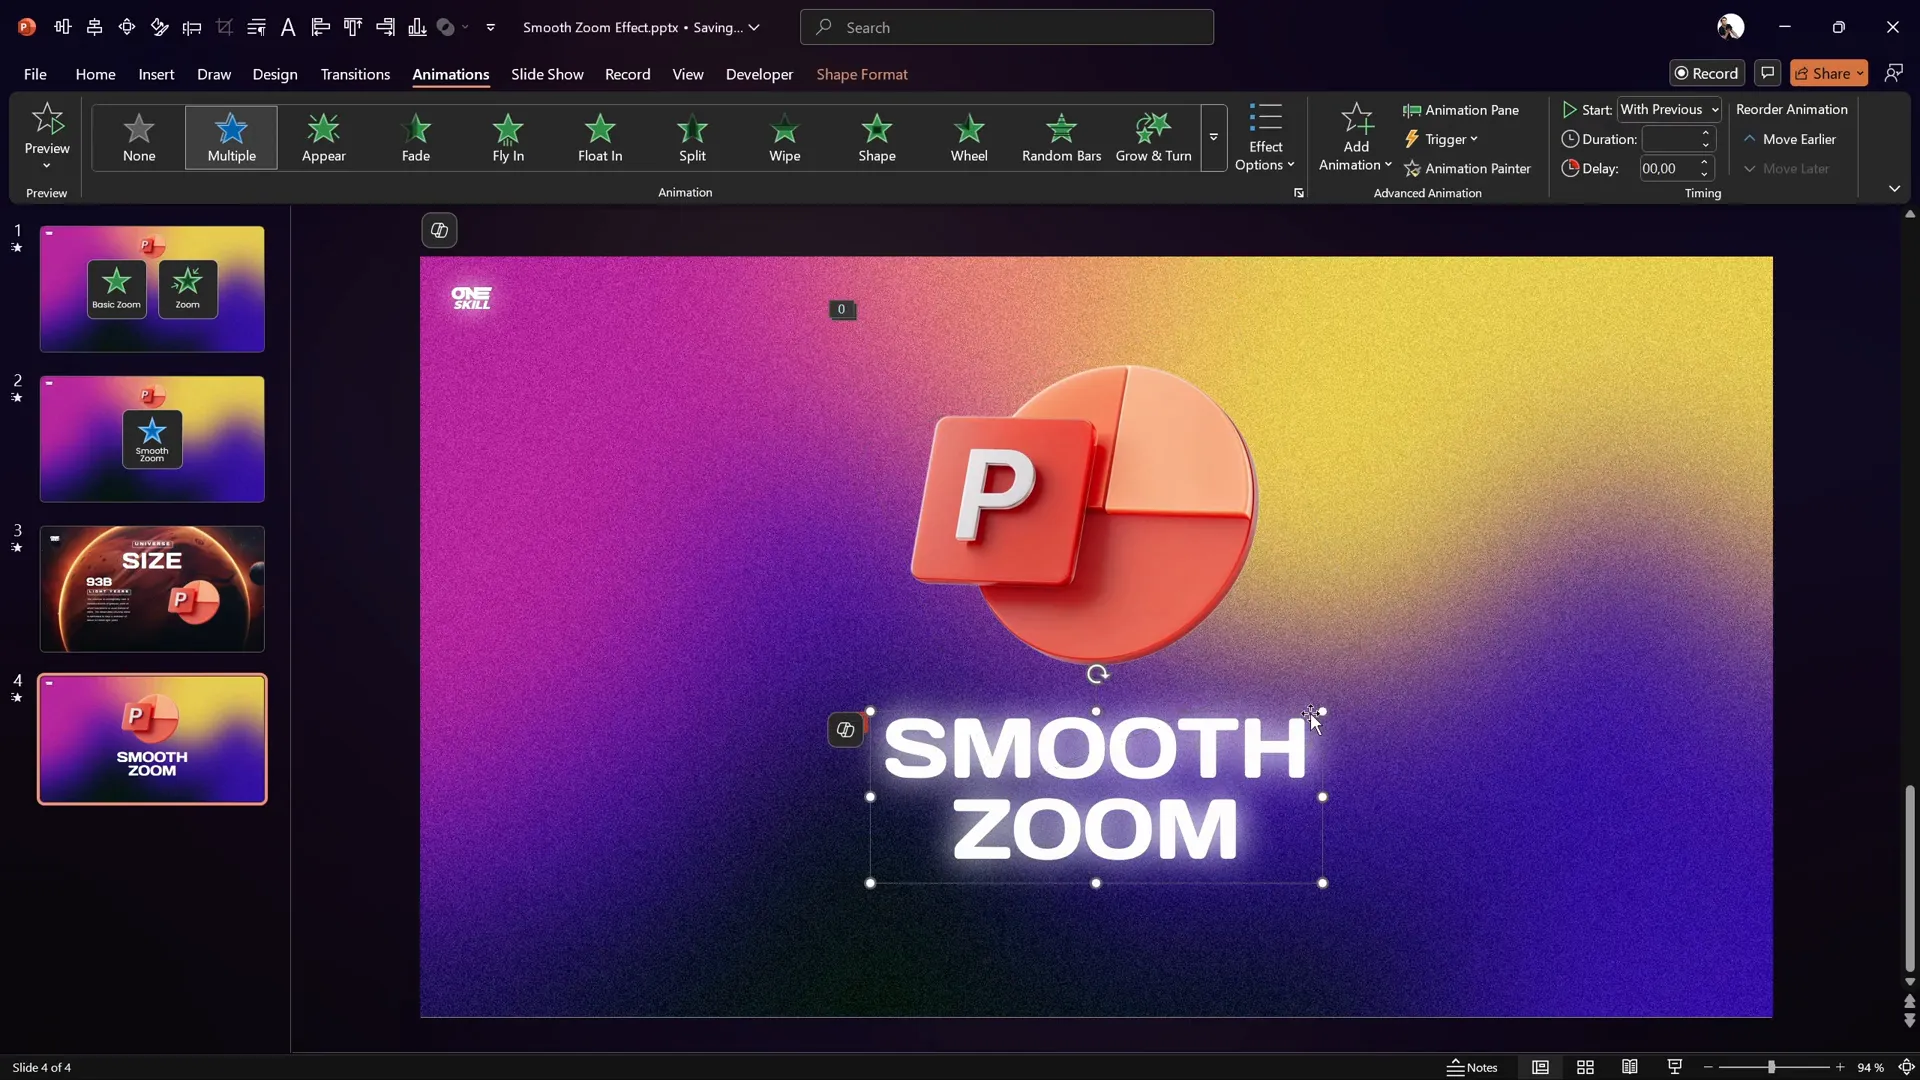The height and width of the screenshot is (1080, 1920).
Task: Open the Comments icon in title bar
Action: pos(1768,73)
